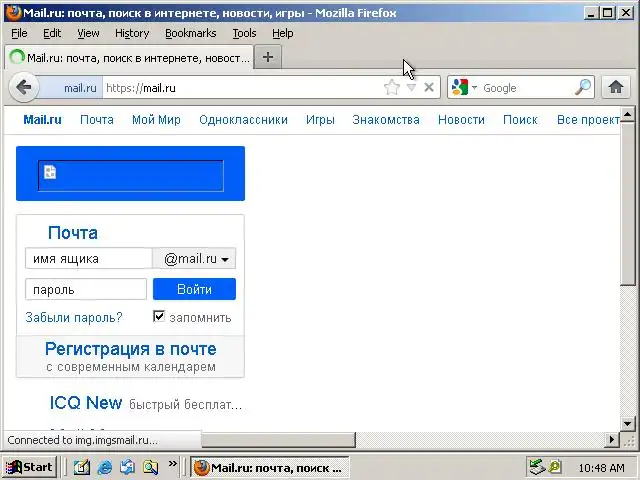Open Новости navigation link
The height and width of the screenshot is (480, 640).
click(461, 120)
